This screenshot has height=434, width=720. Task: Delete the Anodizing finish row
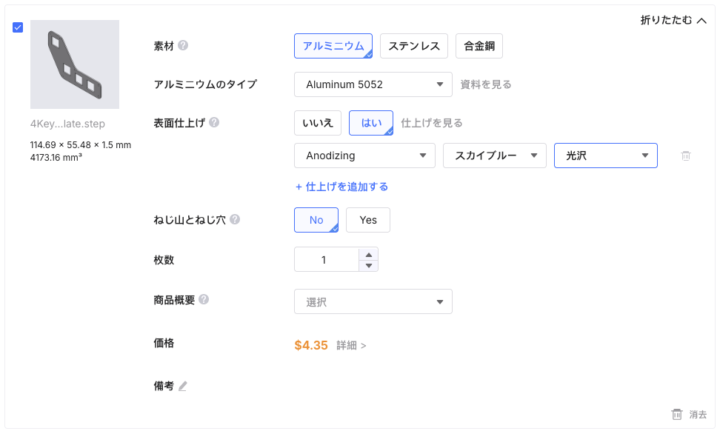tap(685, 156)
